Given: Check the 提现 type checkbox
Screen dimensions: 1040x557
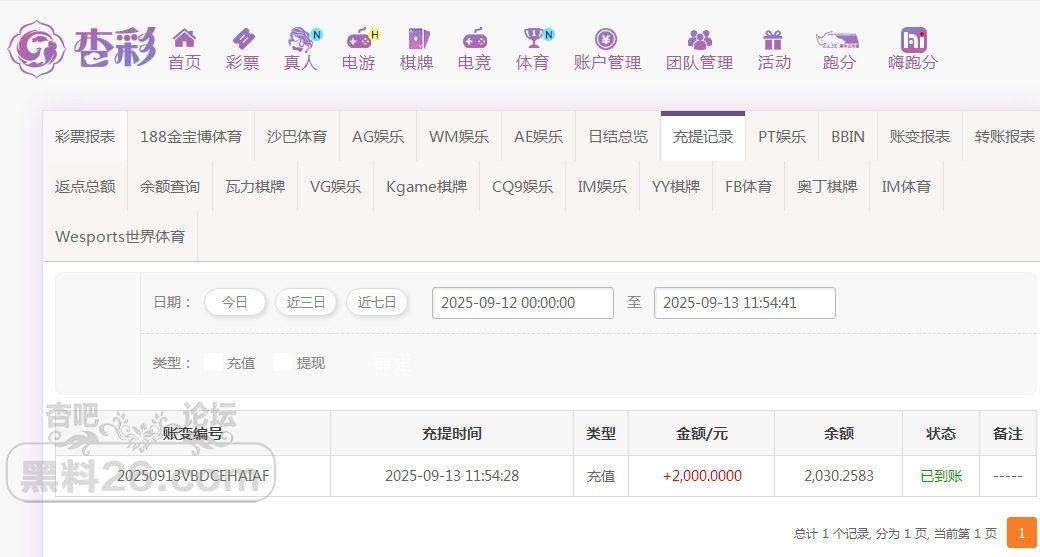Looking at the screenshot, I should tap(283, 363).
